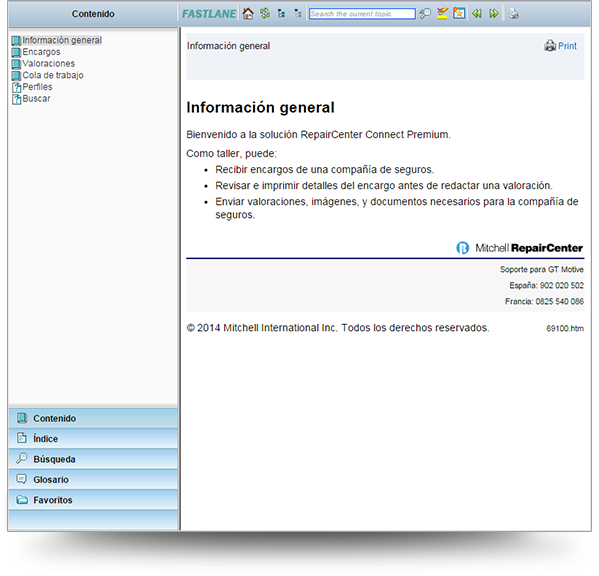This screenshot has height=576, width=599.
Task: Go to the next topic with the green forward arrows
Action: (x=494, y=14)
